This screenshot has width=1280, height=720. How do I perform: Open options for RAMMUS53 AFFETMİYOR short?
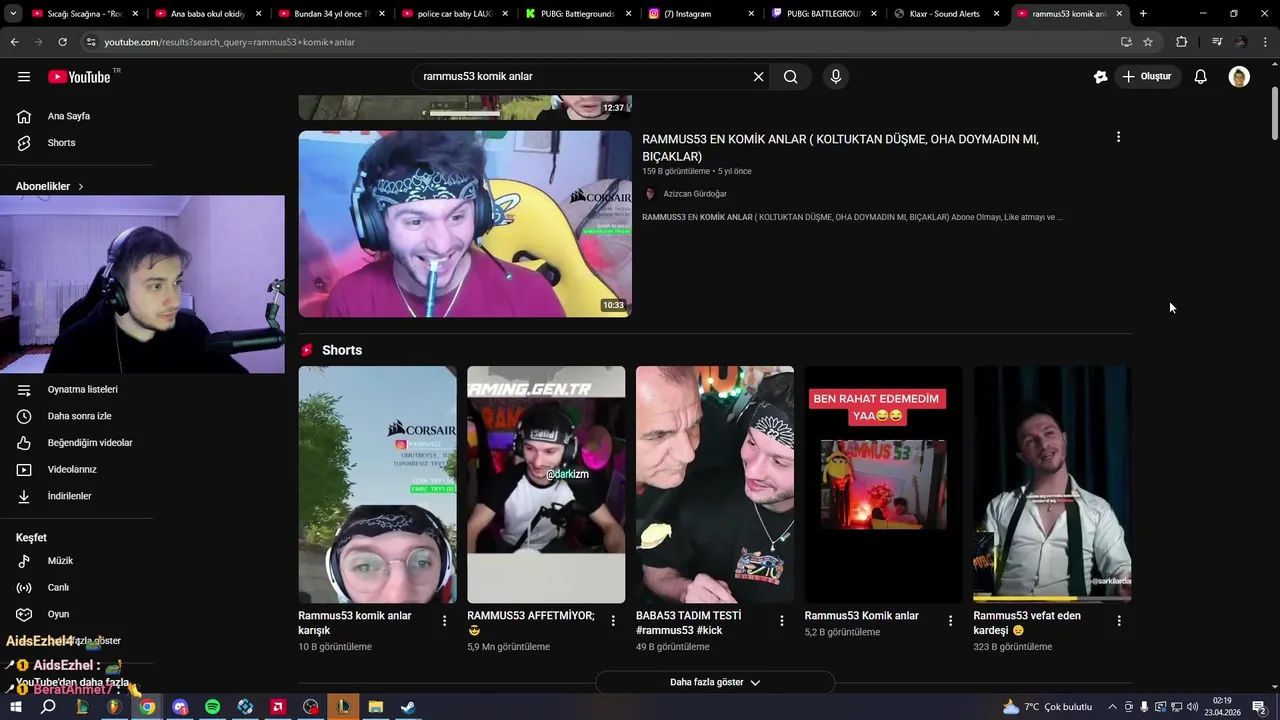[x=613, y=621]
